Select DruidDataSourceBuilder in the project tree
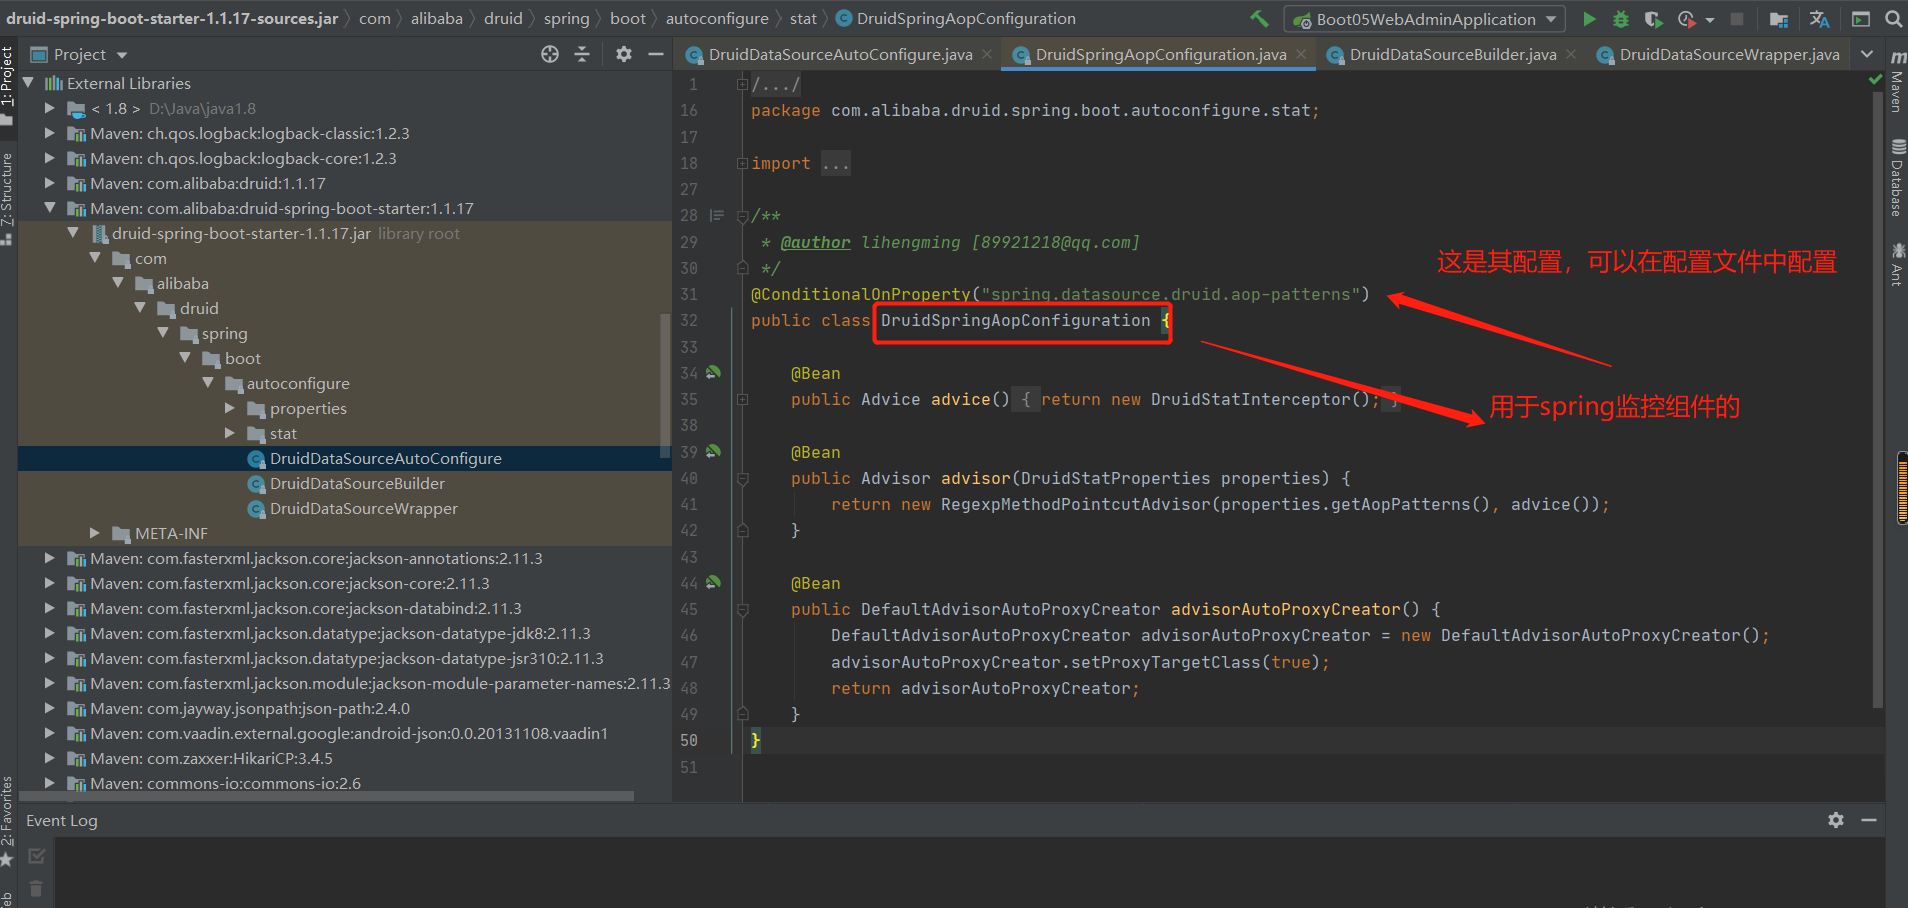Viewport: 1908px width, 908px height. click(x=357, y=483)
